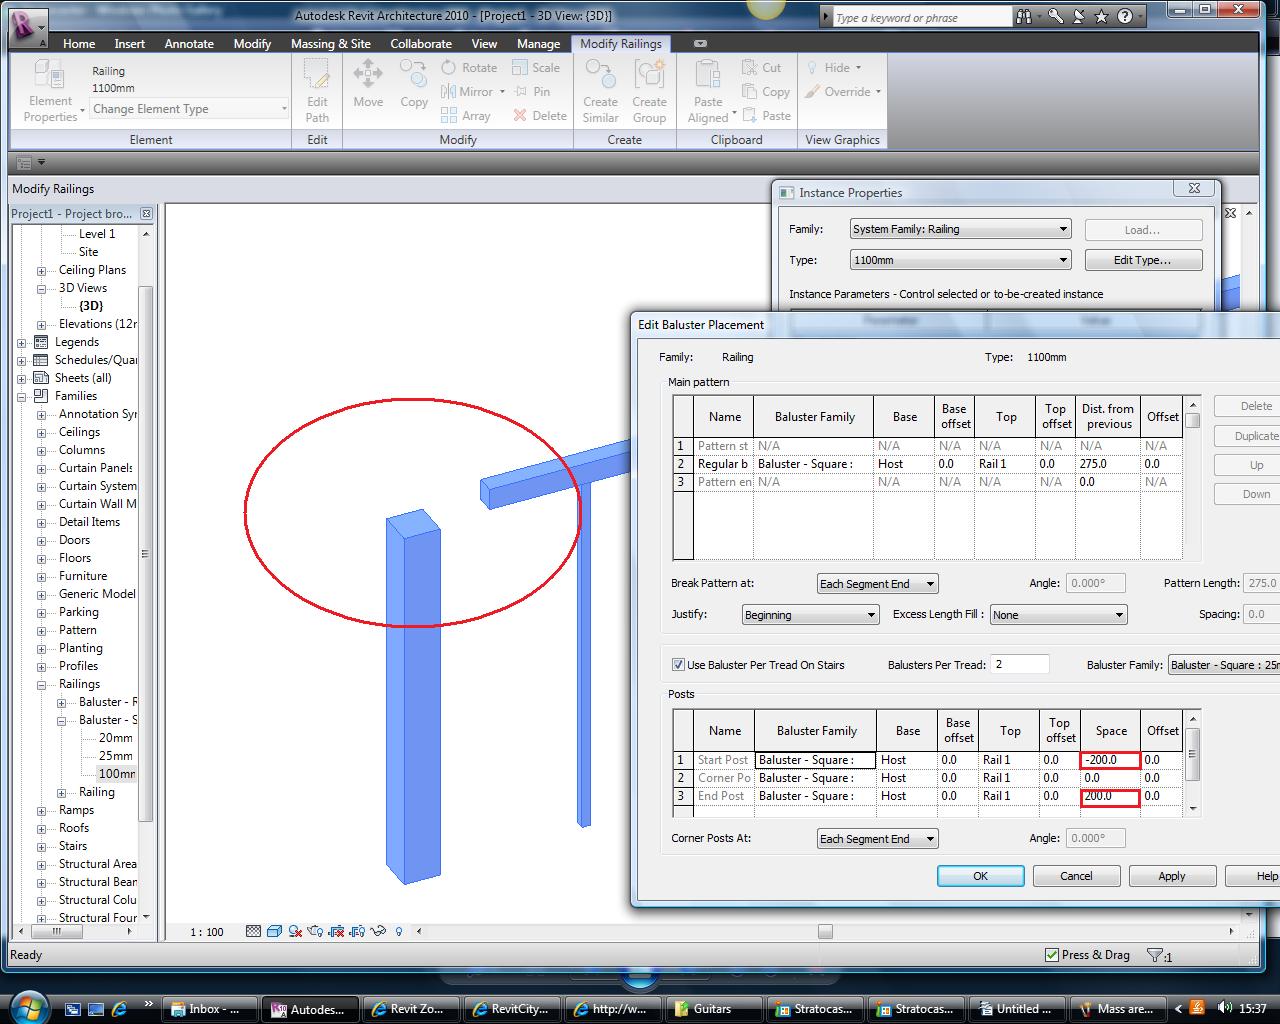Viewport: 1280px width, 1024px height.
Task: Click the Array tool icon
Action: pos(449,116)
